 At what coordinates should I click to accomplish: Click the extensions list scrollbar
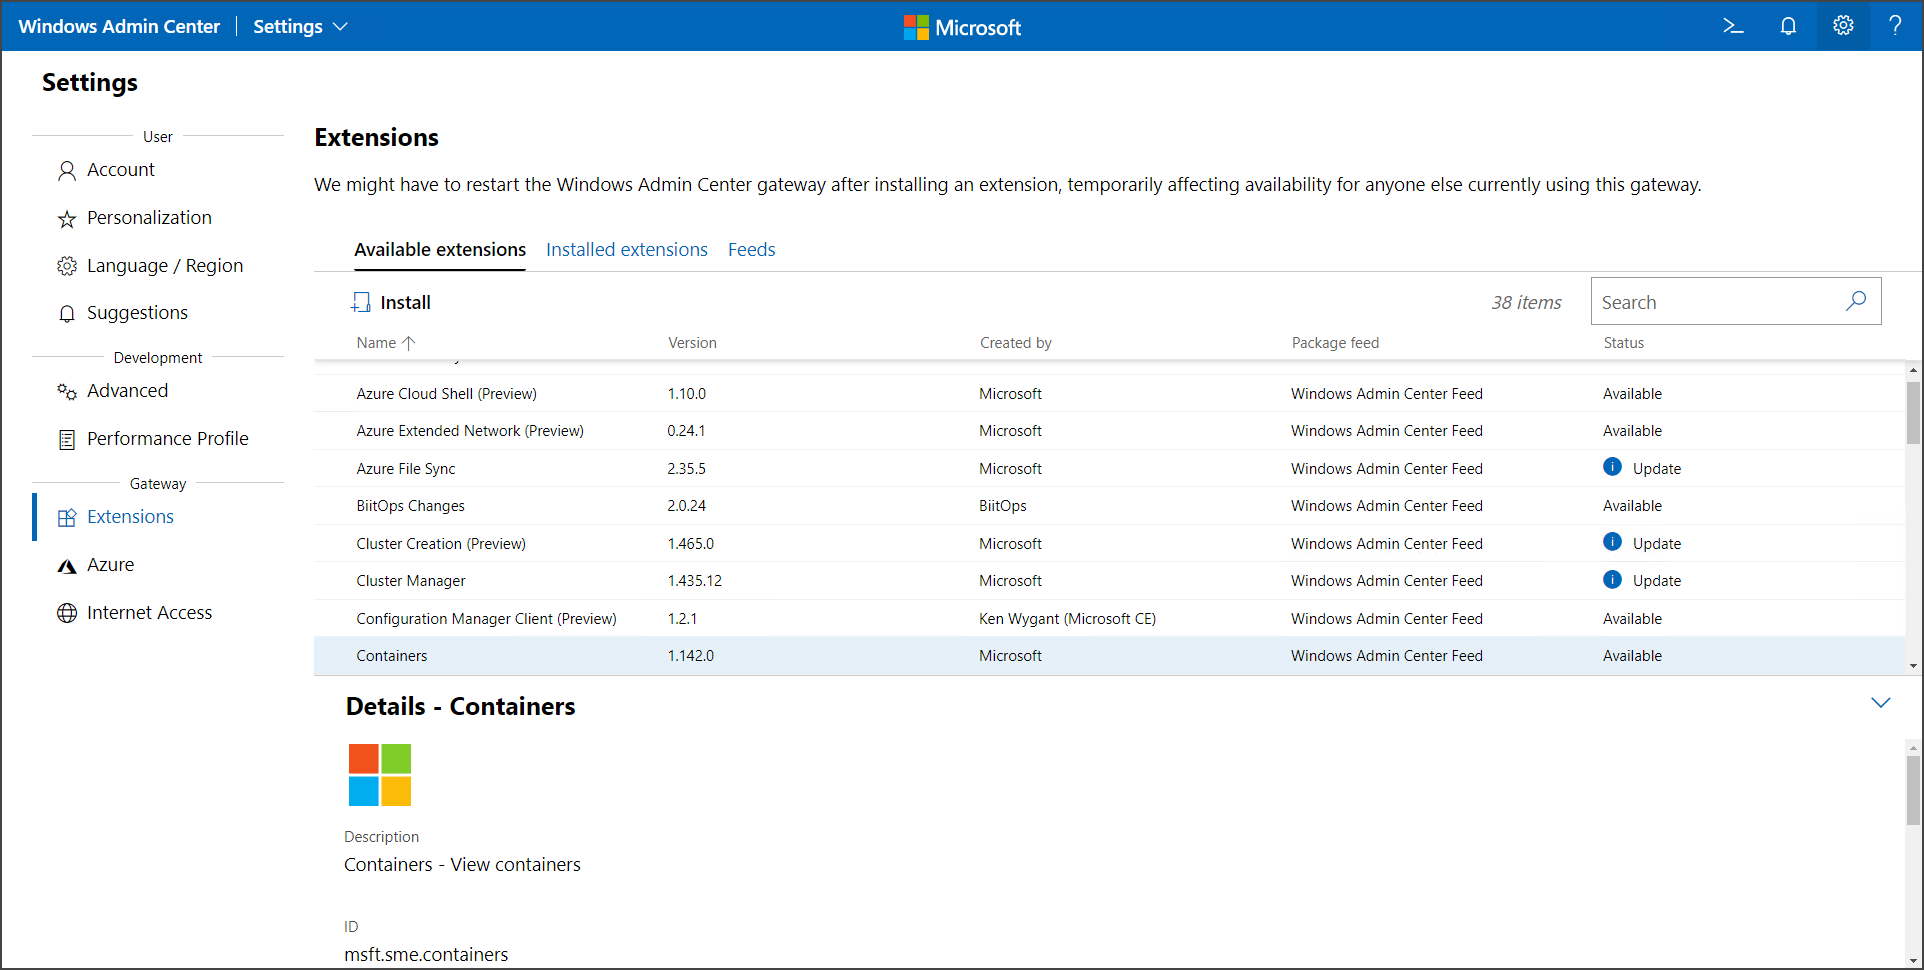(1913, 412)
